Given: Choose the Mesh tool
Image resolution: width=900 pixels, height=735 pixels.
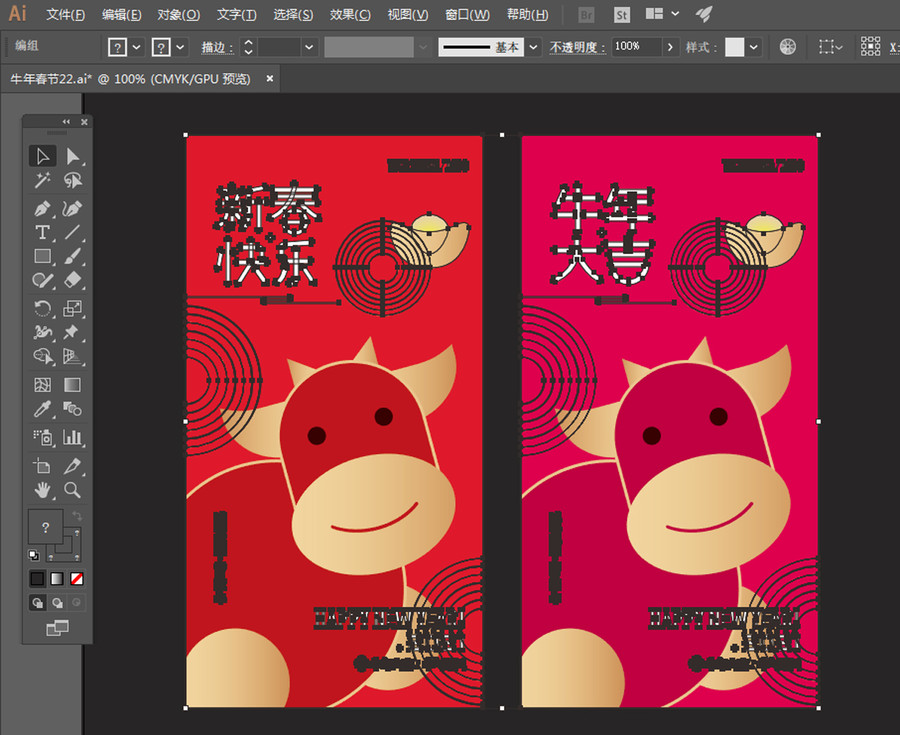Looking at the screenshot, I should (42, 384).
